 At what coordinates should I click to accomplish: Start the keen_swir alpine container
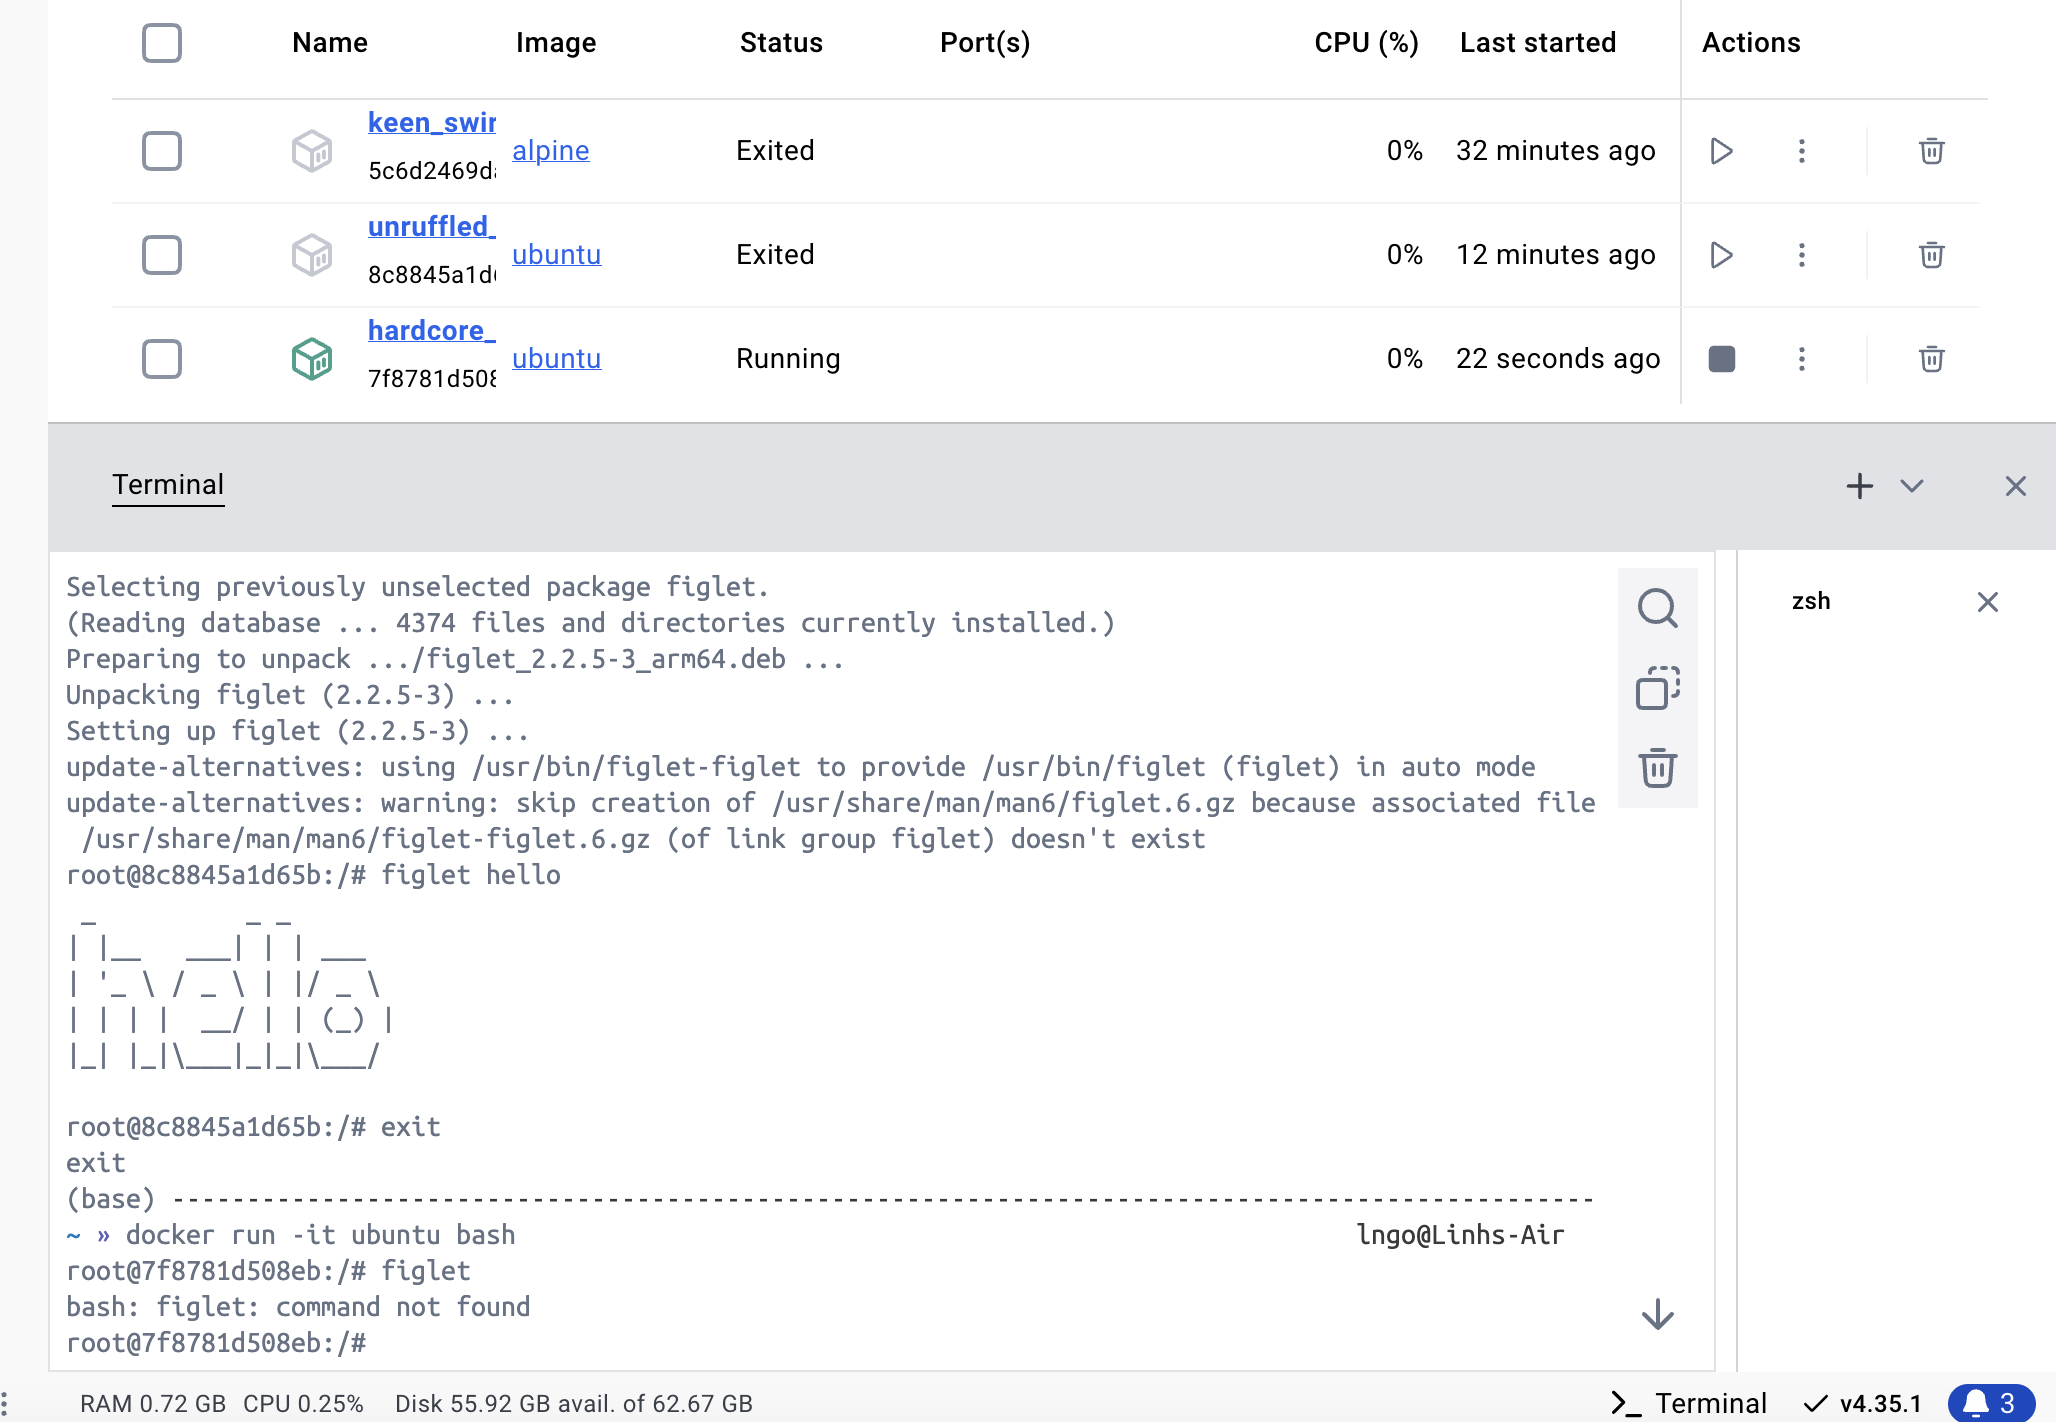click(1721, 151)
